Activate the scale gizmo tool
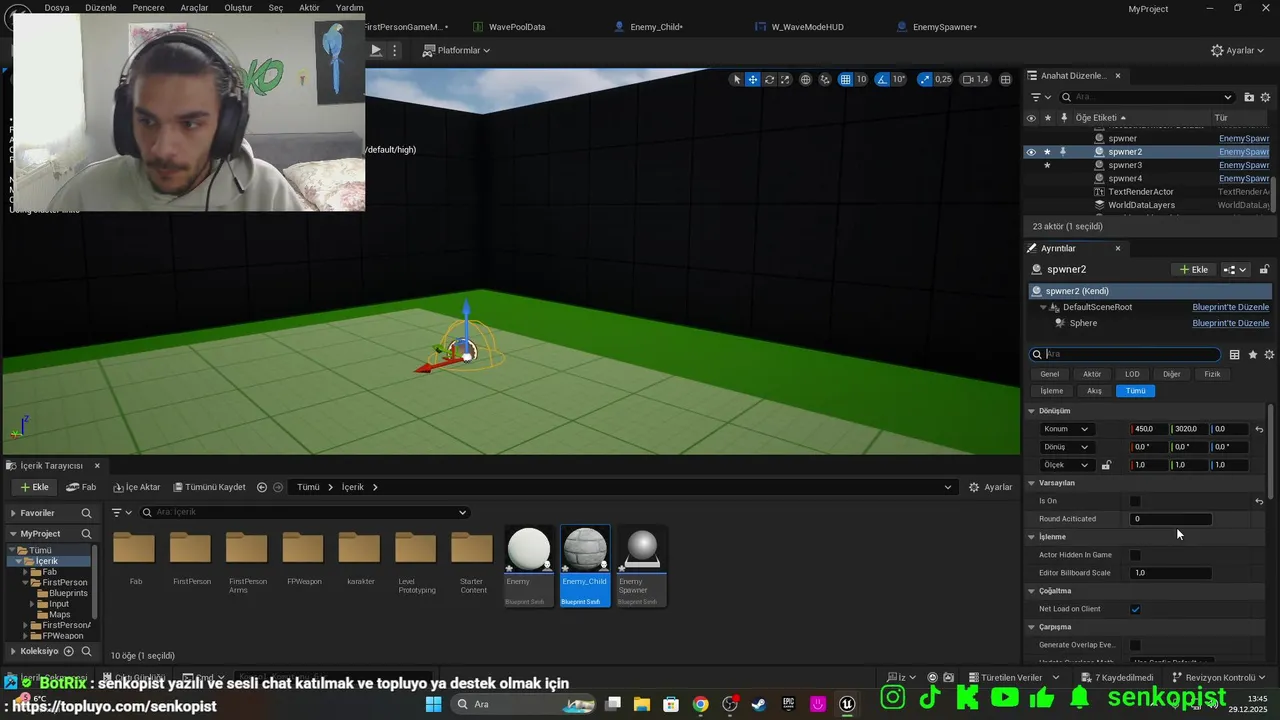The image size is (1280, 720). tap(785, 79)
